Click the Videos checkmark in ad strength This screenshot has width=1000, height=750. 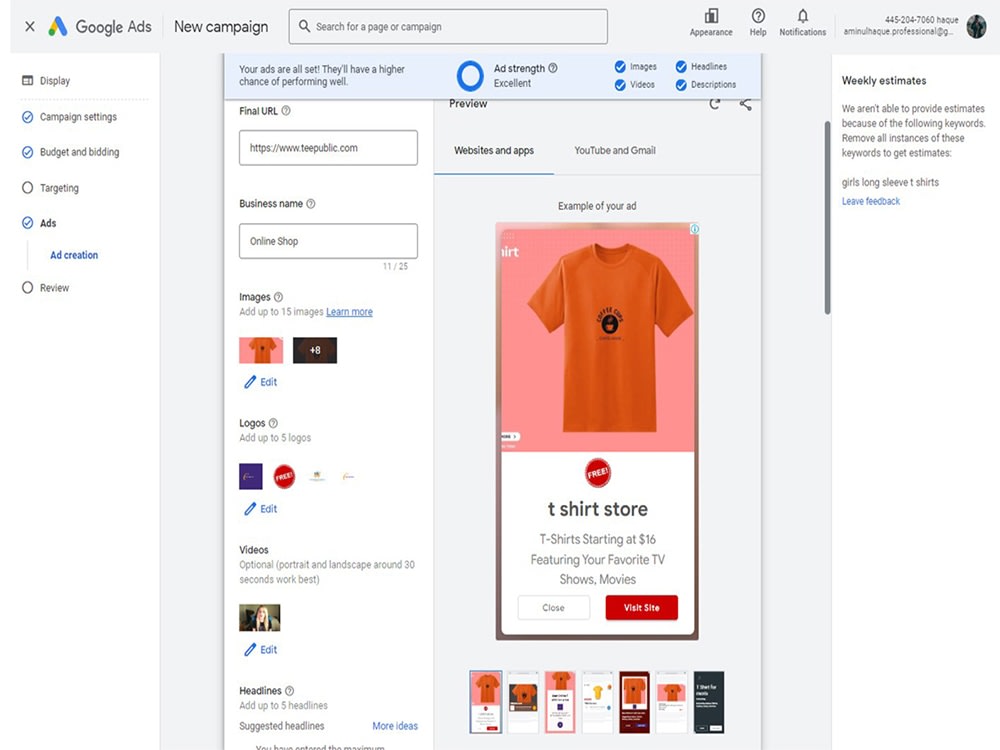[x=620, y=85]
